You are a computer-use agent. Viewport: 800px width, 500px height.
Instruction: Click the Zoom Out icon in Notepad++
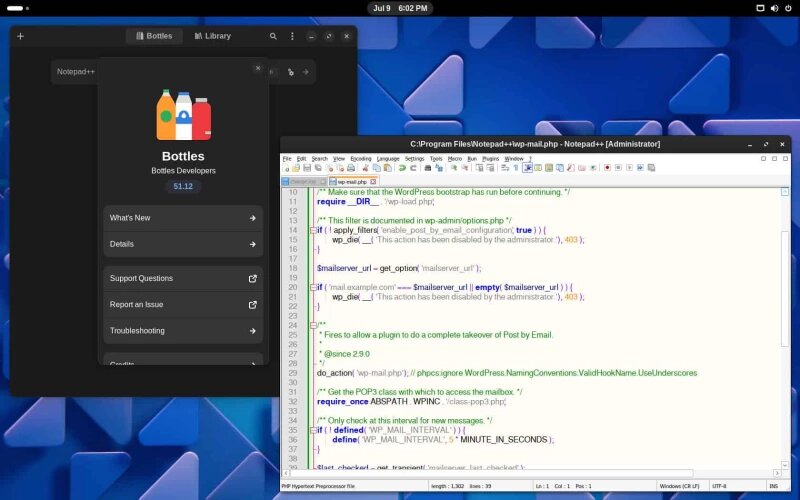tap(465, 167)
